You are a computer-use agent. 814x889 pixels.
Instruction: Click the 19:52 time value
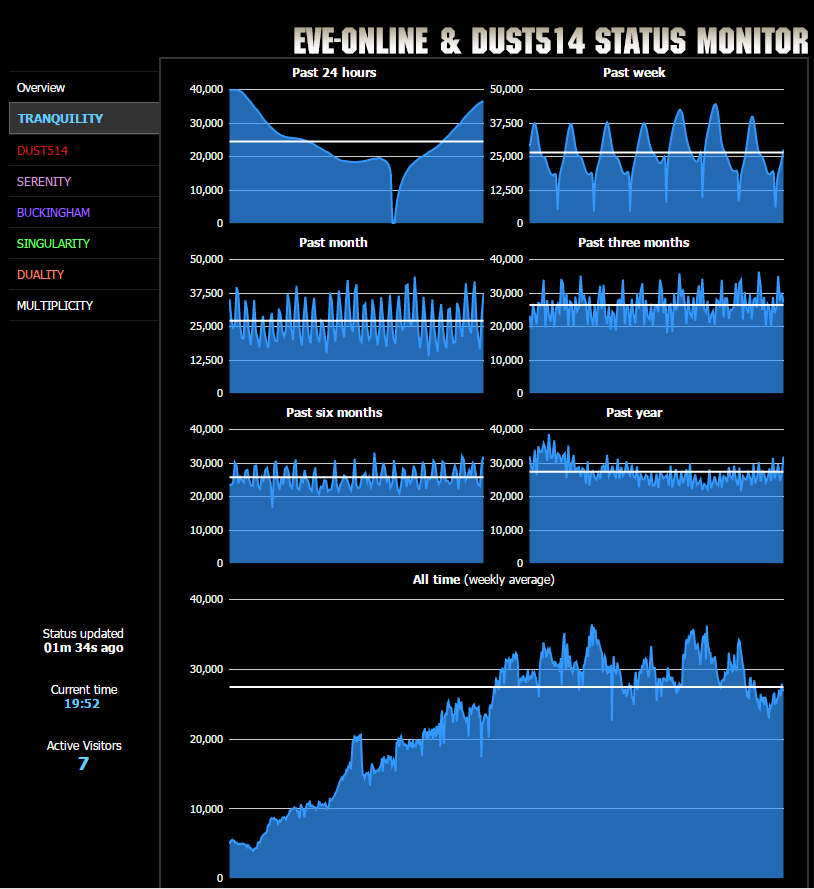(x=82, y=704)
